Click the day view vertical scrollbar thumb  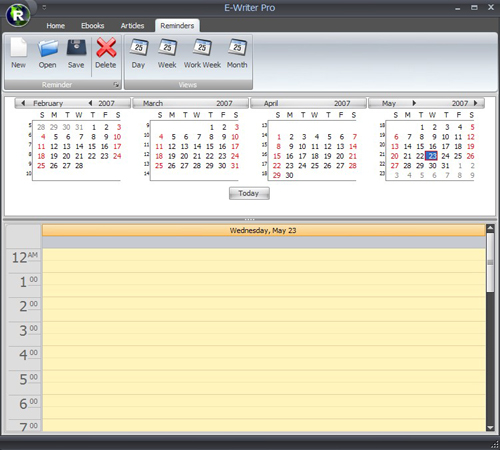point(490,263)
